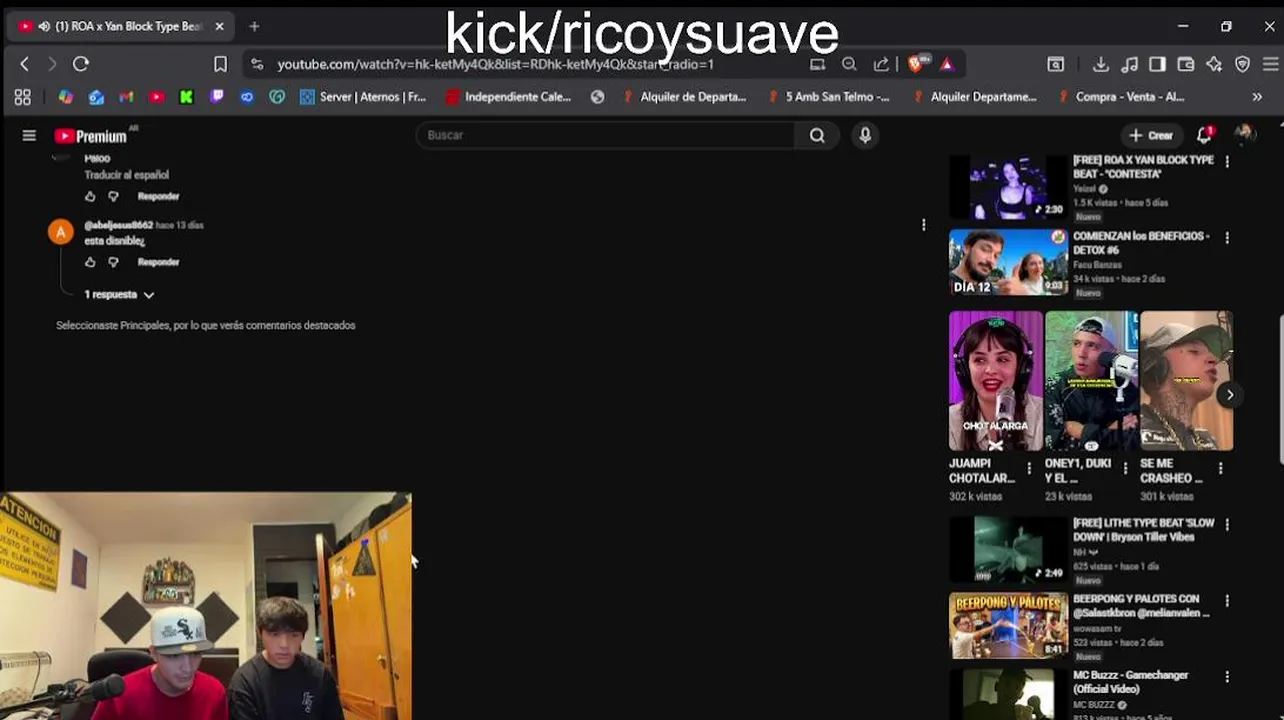Viewport: 1284px width, 720px height.
Task: Toggle the browser sidebar panel icon
Action: click(x=1157, y=64)
